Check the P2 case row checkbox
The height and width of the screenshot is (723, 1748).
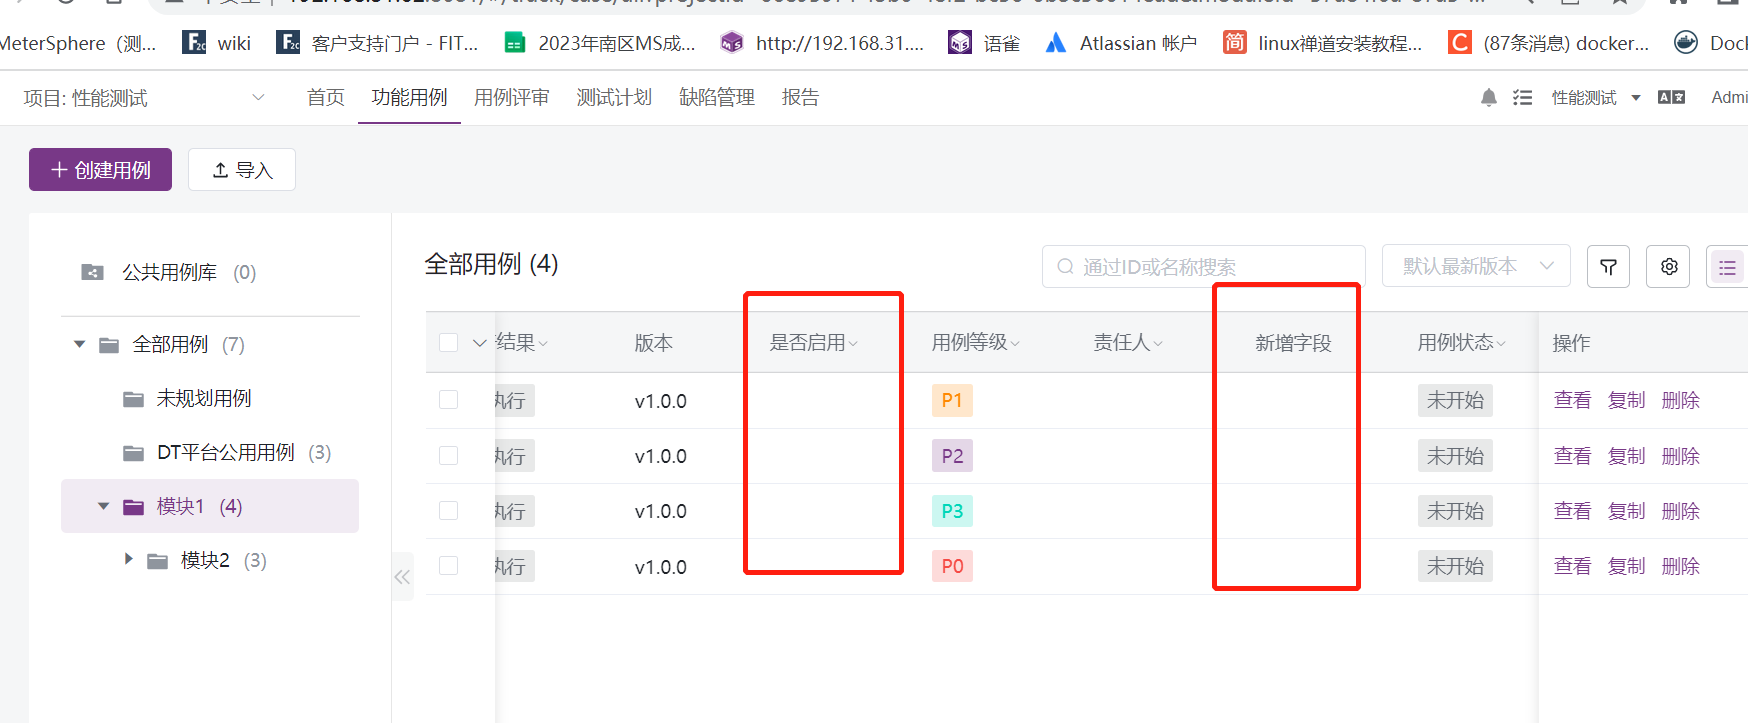449,455
